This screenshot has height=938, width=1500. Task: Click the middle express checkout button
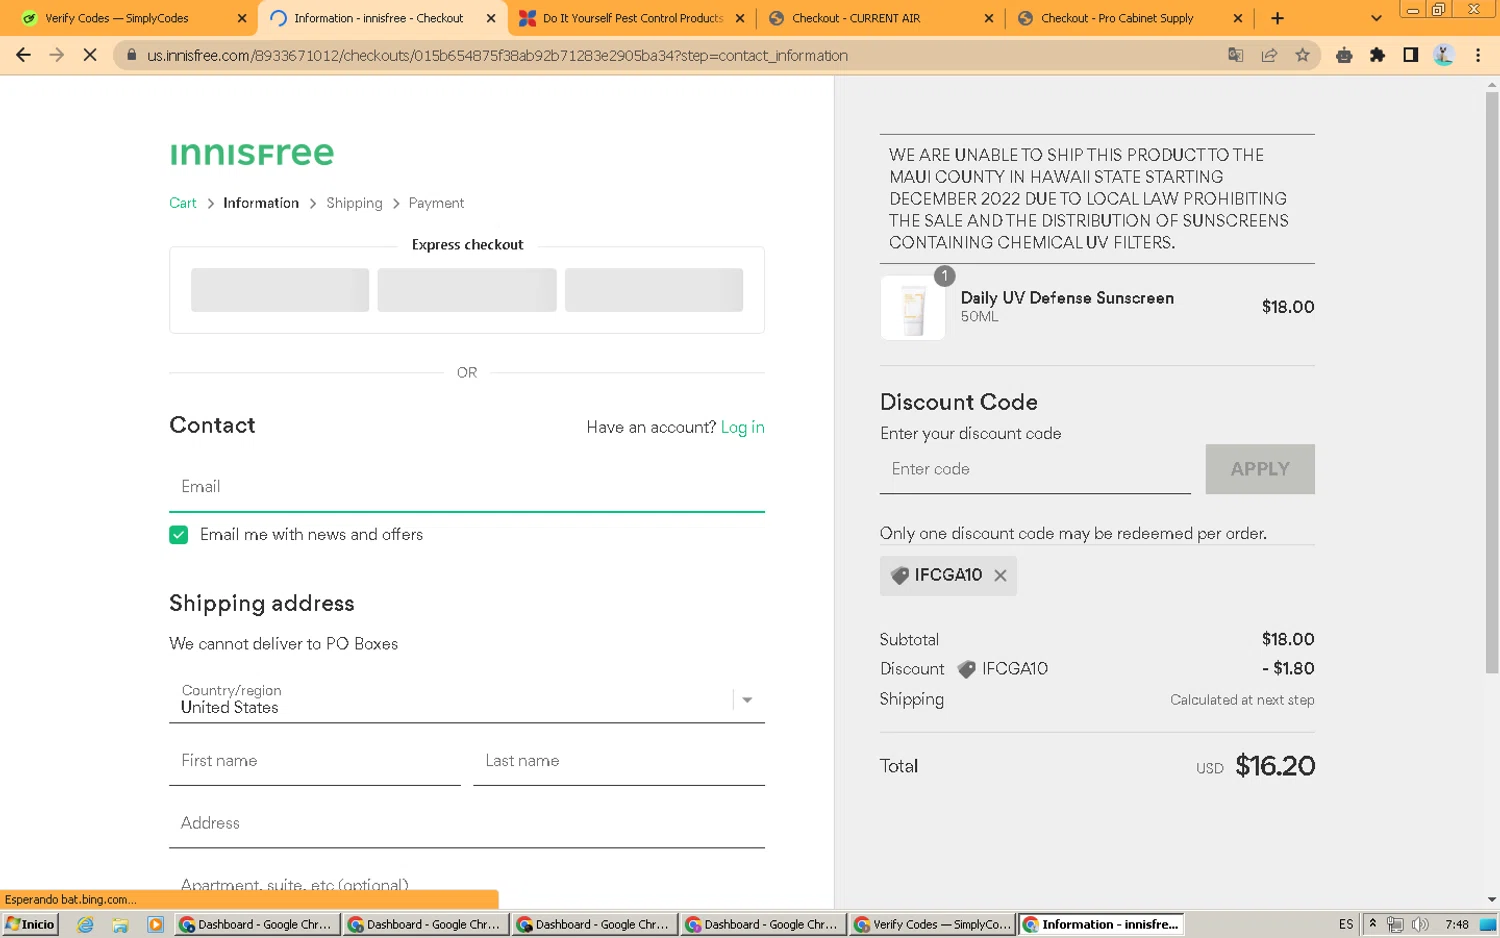pyautogui.click(x=467, y=290)
